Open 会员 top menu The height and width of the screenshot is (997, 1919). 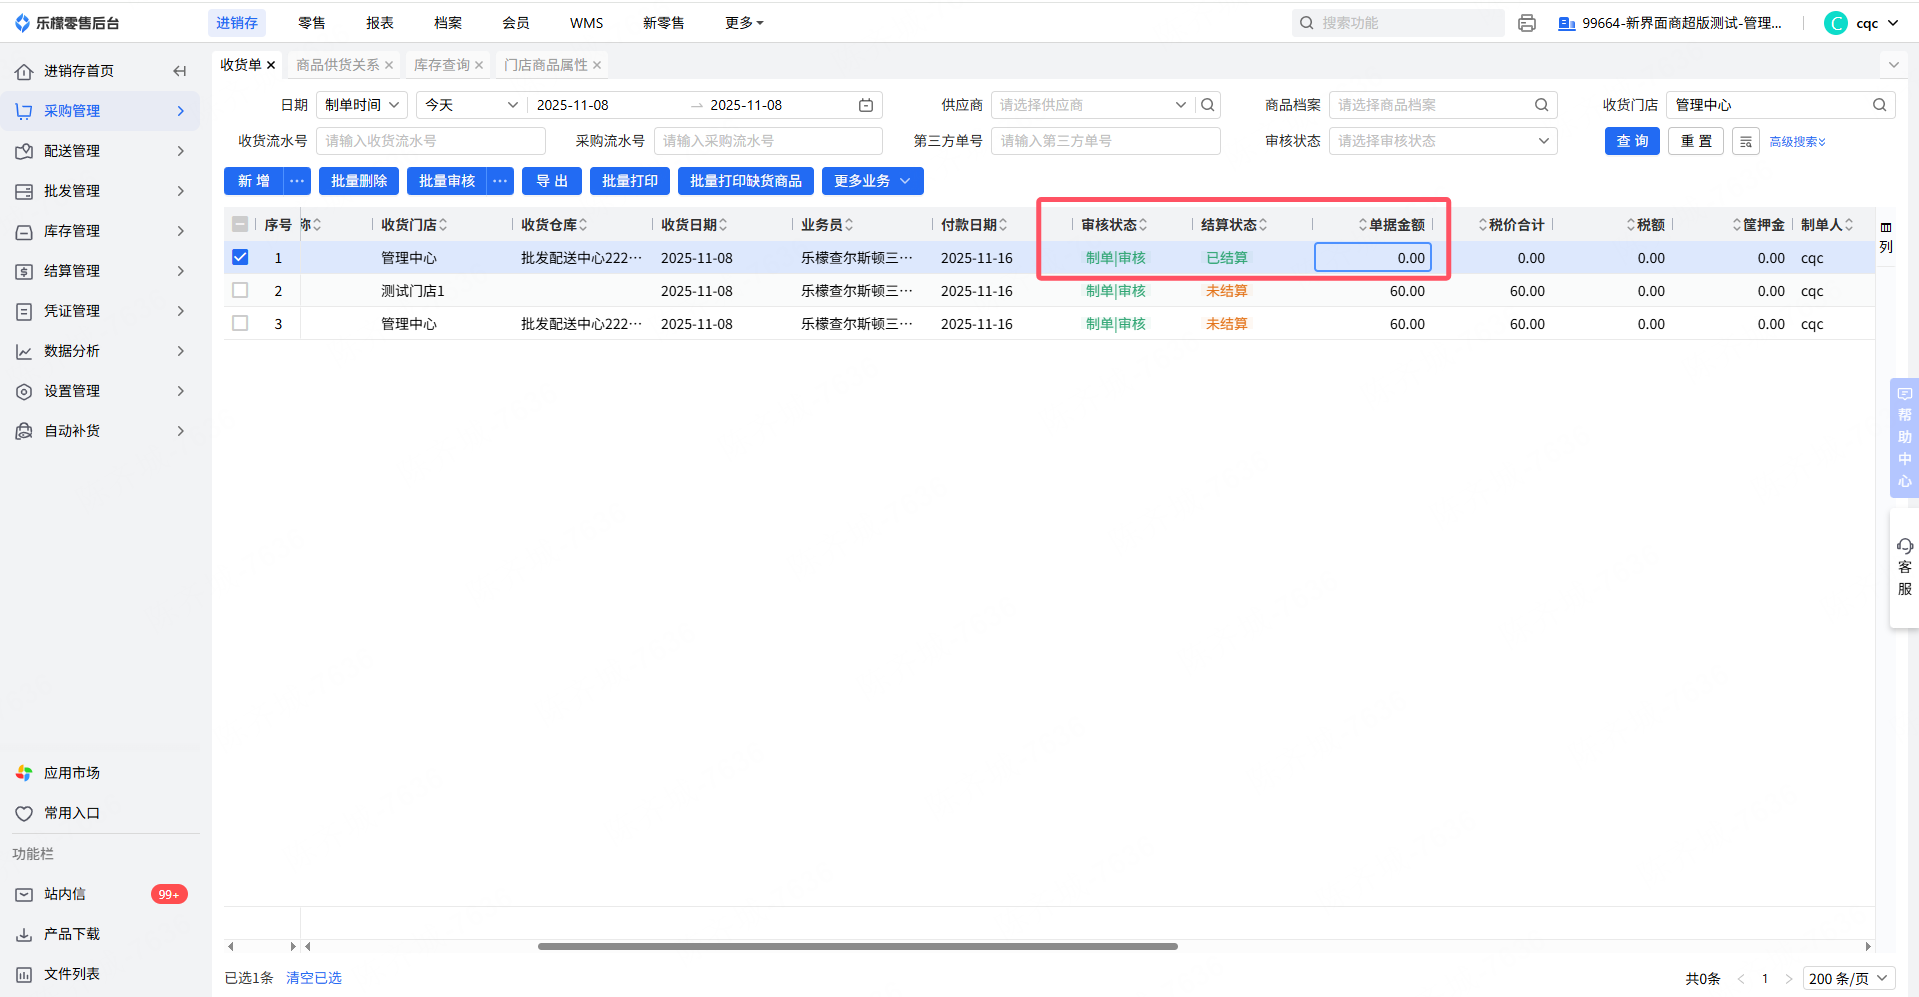click(x=516, y=23)
